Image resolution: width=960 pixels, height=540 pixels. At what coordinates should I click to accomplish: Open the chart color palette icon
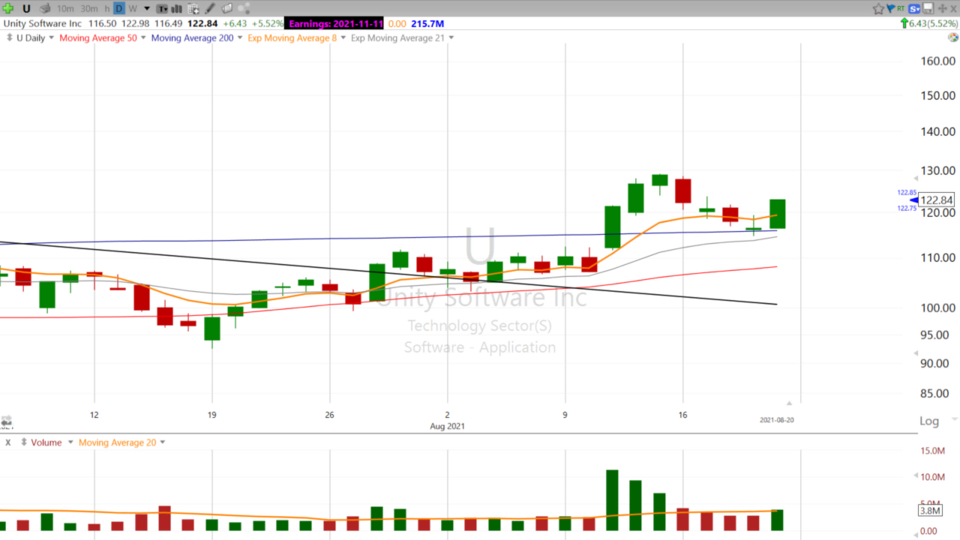[x=953, y=37]
